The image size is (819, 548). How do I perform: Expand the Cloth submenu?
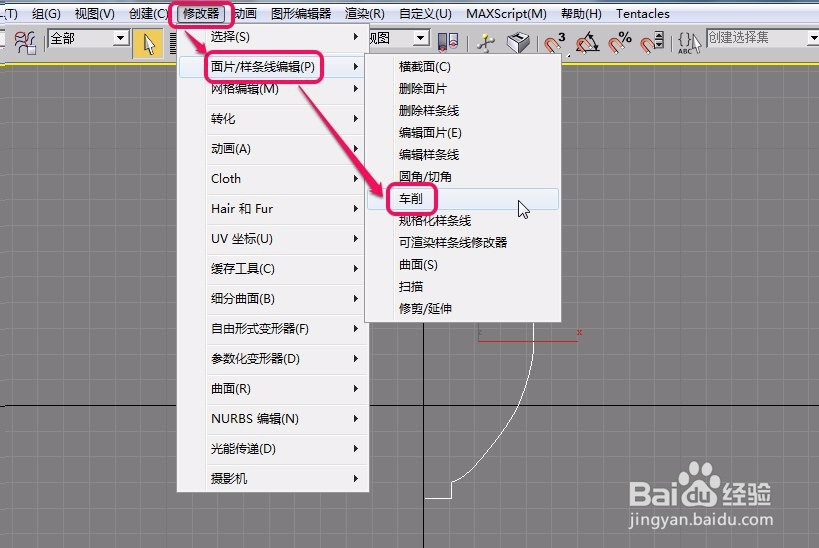click(x=274, y=179)
